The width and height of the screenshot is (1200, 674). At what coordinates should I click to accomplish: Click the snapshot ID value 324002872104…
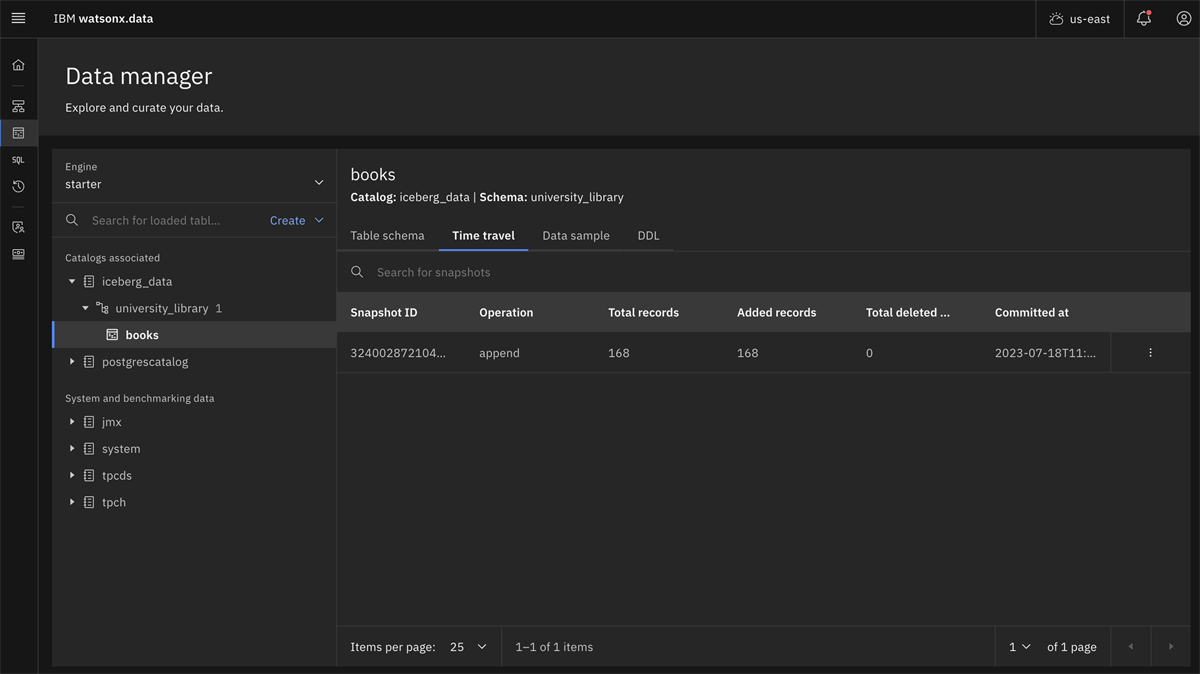[x=398, y=353]
